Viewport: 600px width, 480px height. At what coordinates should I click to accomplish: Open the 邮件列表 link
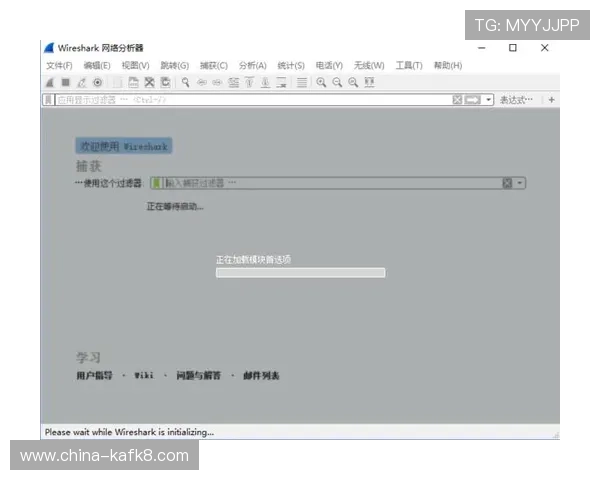coord(261,376)
